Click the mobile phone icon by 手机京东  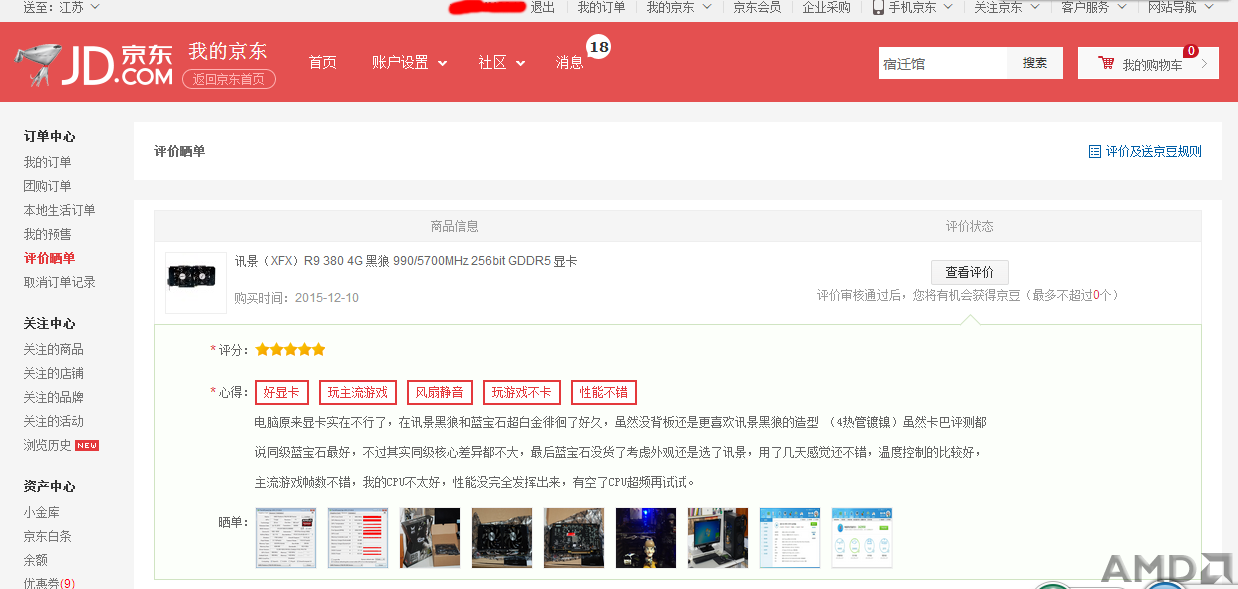[878, 7]
